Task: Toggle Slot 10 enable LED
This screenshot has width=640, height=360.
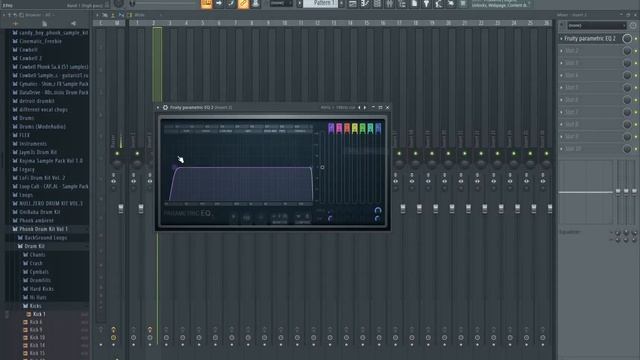Action: point(636,149)
